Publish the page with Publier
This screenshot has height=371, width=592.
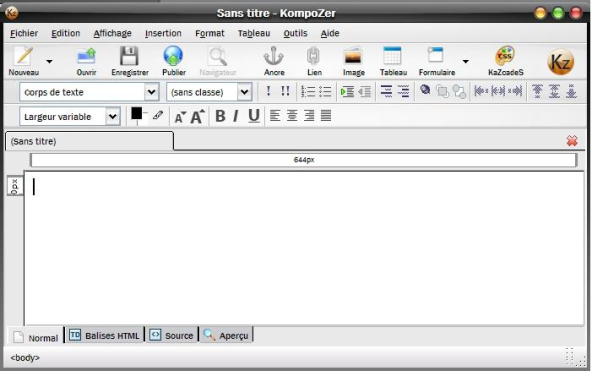tap(174, 61)
